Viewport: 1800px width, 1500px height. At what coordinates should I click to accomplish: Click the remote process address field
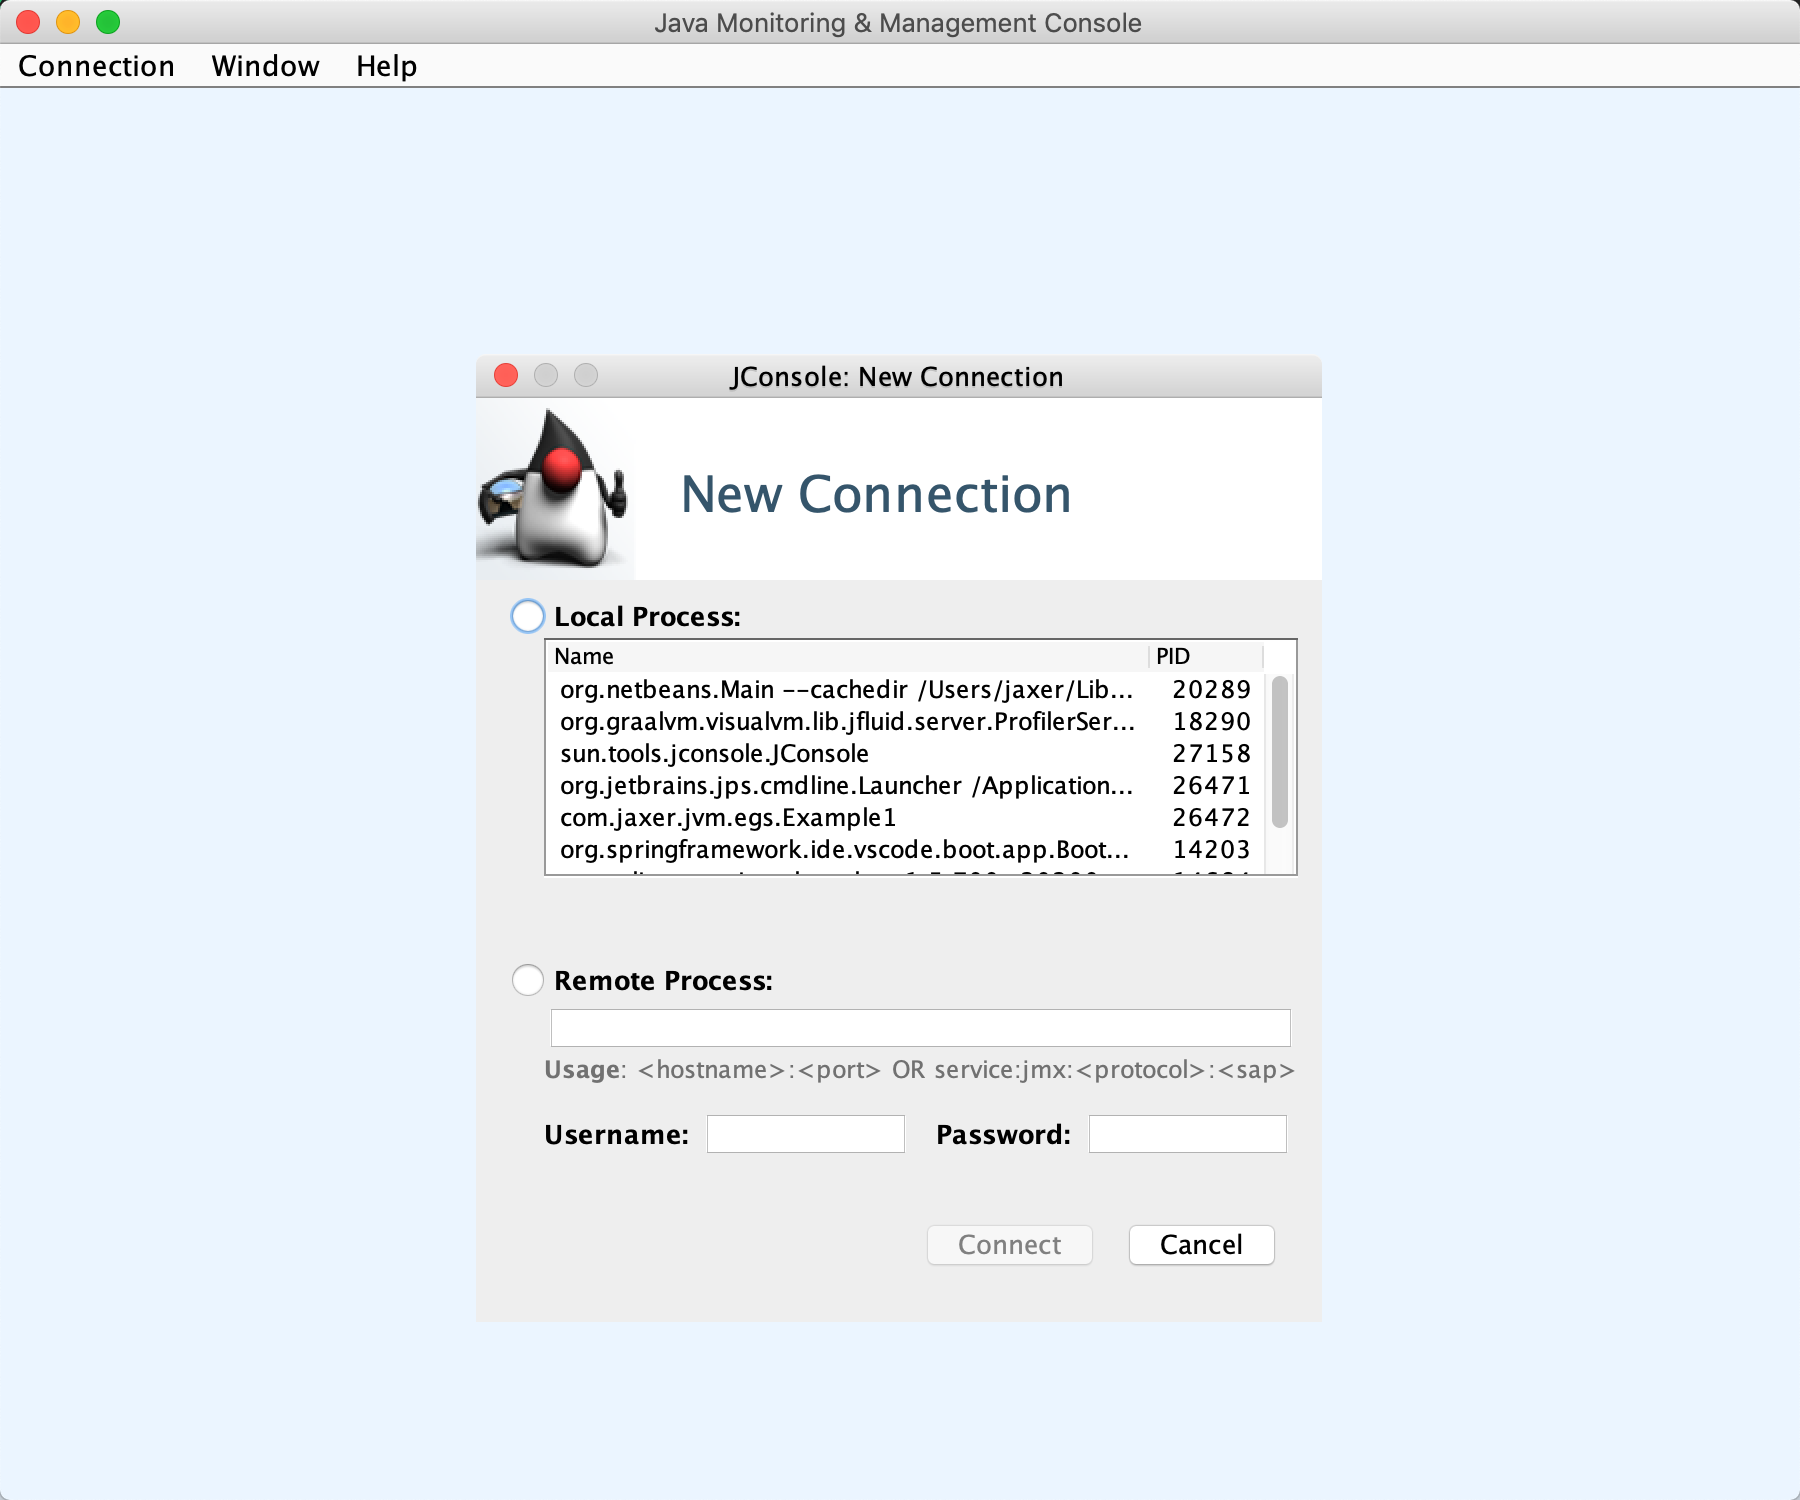point(920,1028)
